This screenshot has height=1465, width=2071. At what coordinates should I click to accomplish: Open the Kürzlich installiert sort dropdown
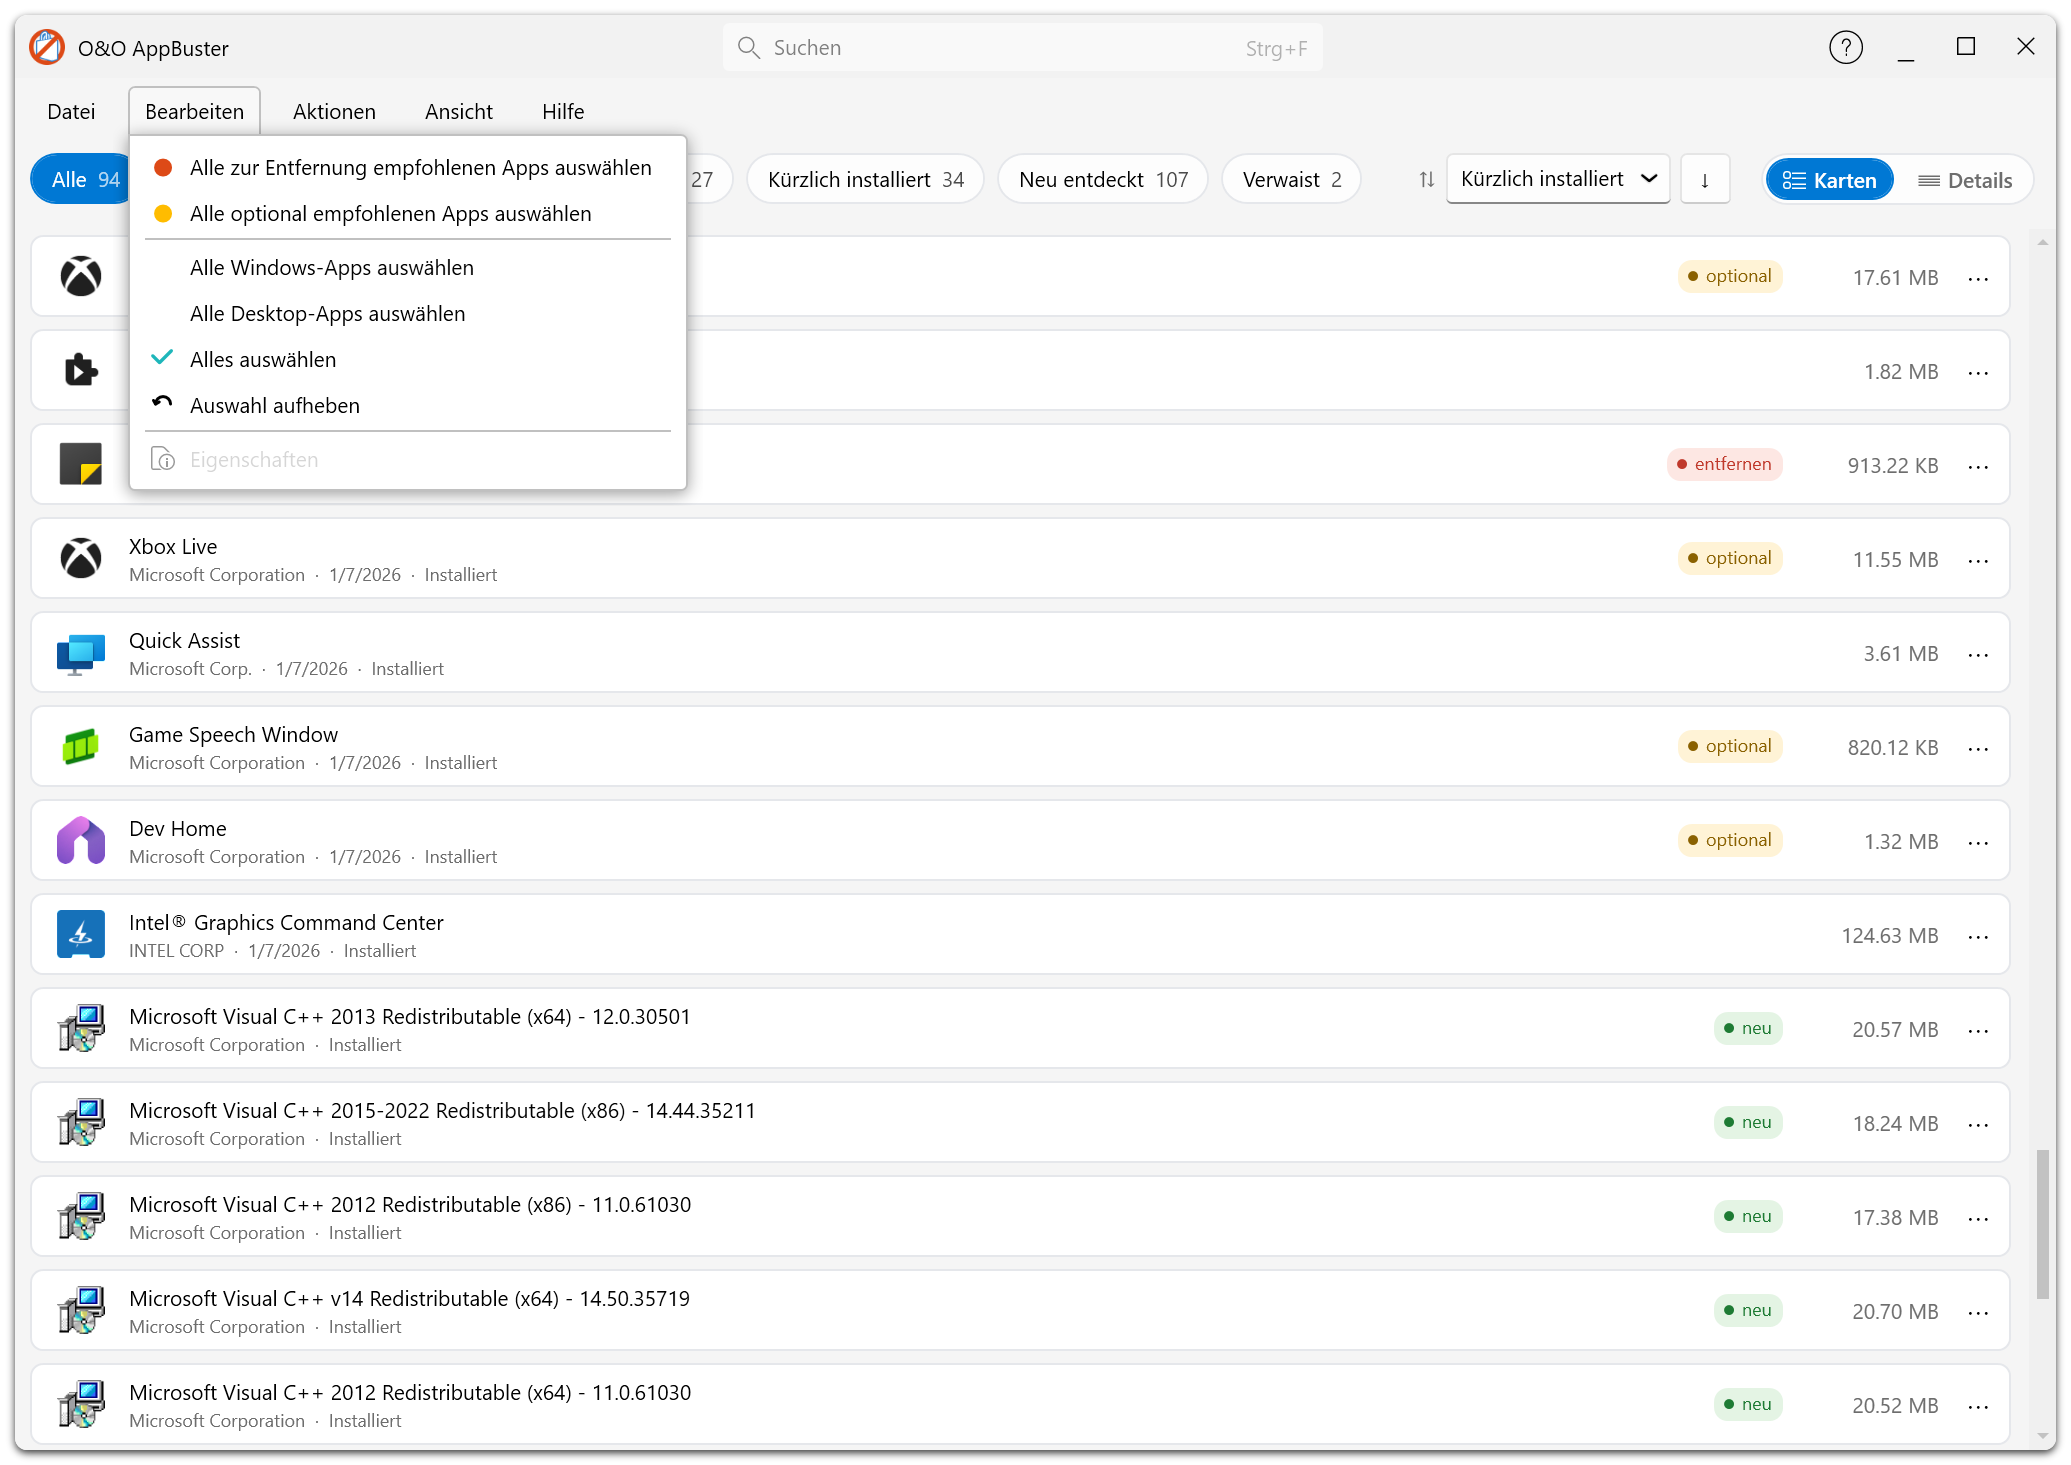point(1557,179)
